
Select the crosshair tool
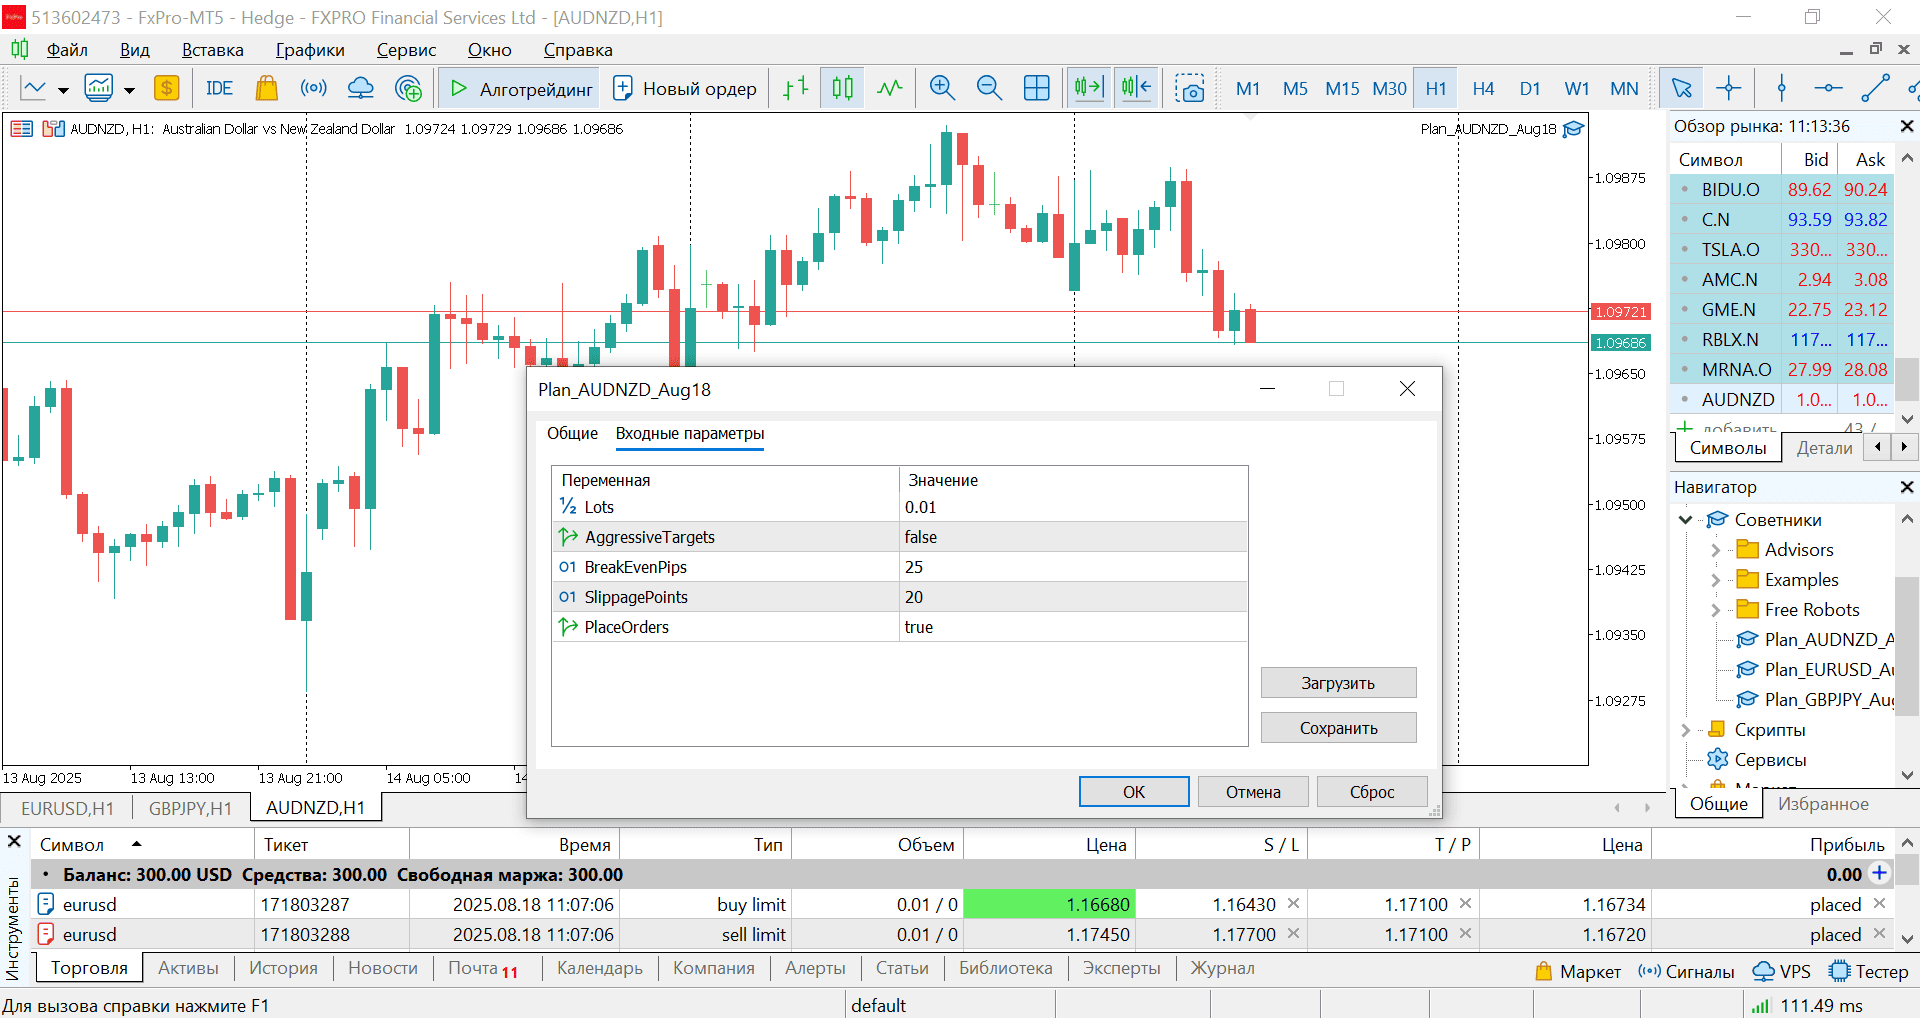pos(1728,88)
